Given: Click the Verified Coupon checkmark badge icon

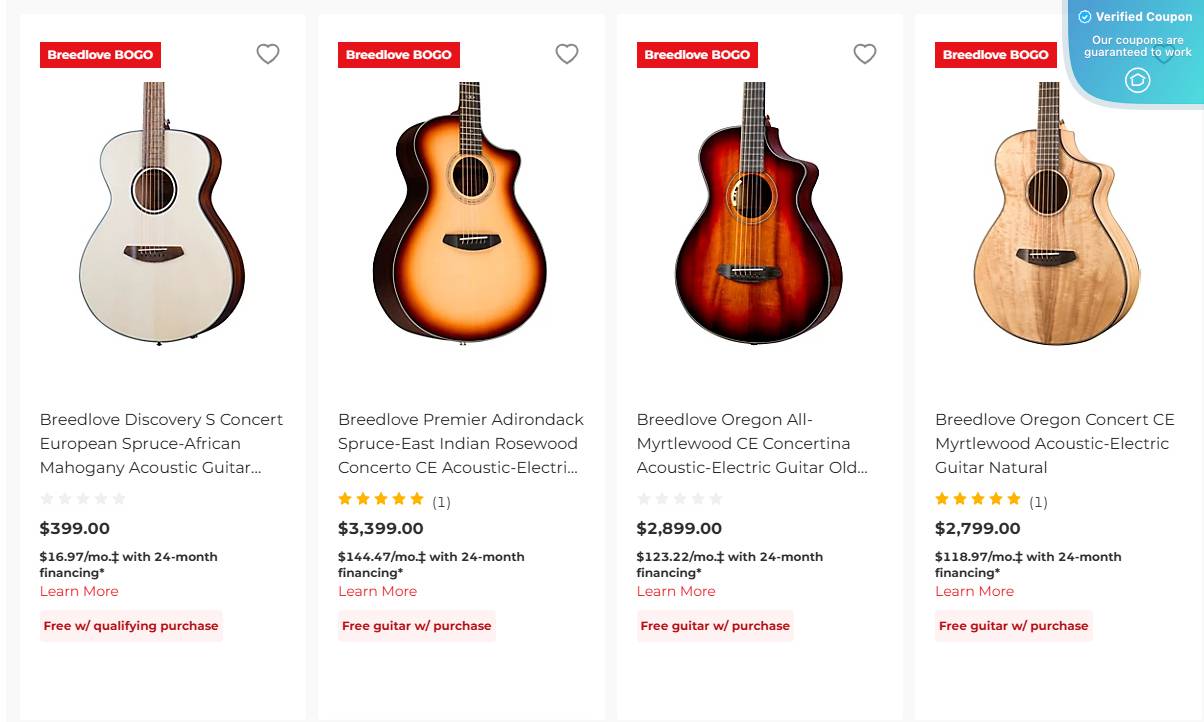Looking at the screenshot, I should 1084,16.
